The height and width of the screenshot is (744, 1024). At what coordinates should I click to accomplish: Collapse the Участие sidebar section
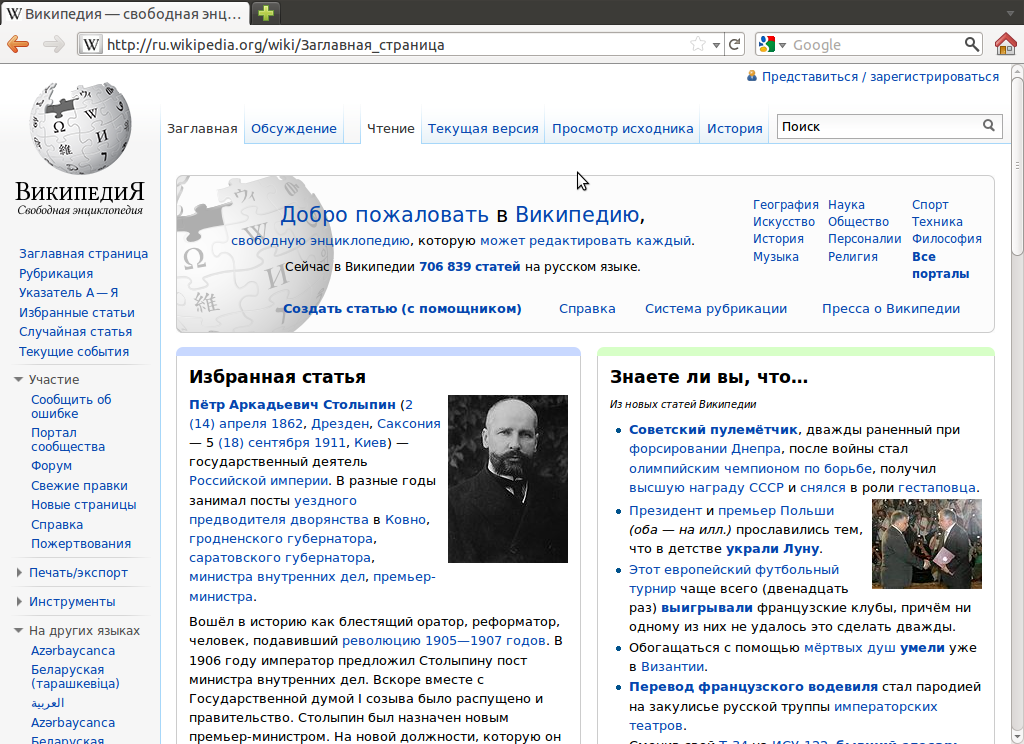pos(18,380)
